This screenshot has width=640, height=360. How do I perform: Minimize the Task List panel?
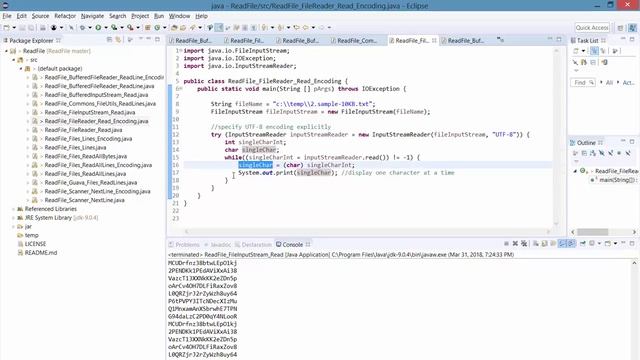tap(623, 39)
